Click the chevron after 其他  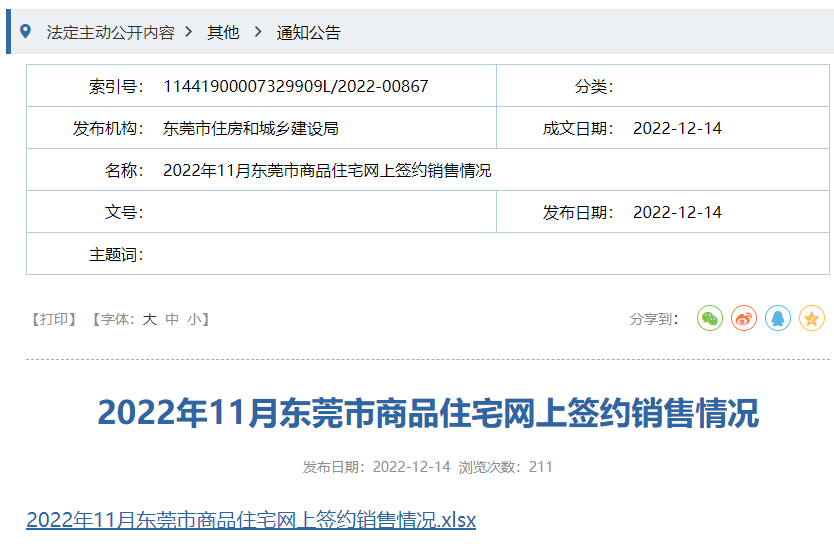click(258, 32)
